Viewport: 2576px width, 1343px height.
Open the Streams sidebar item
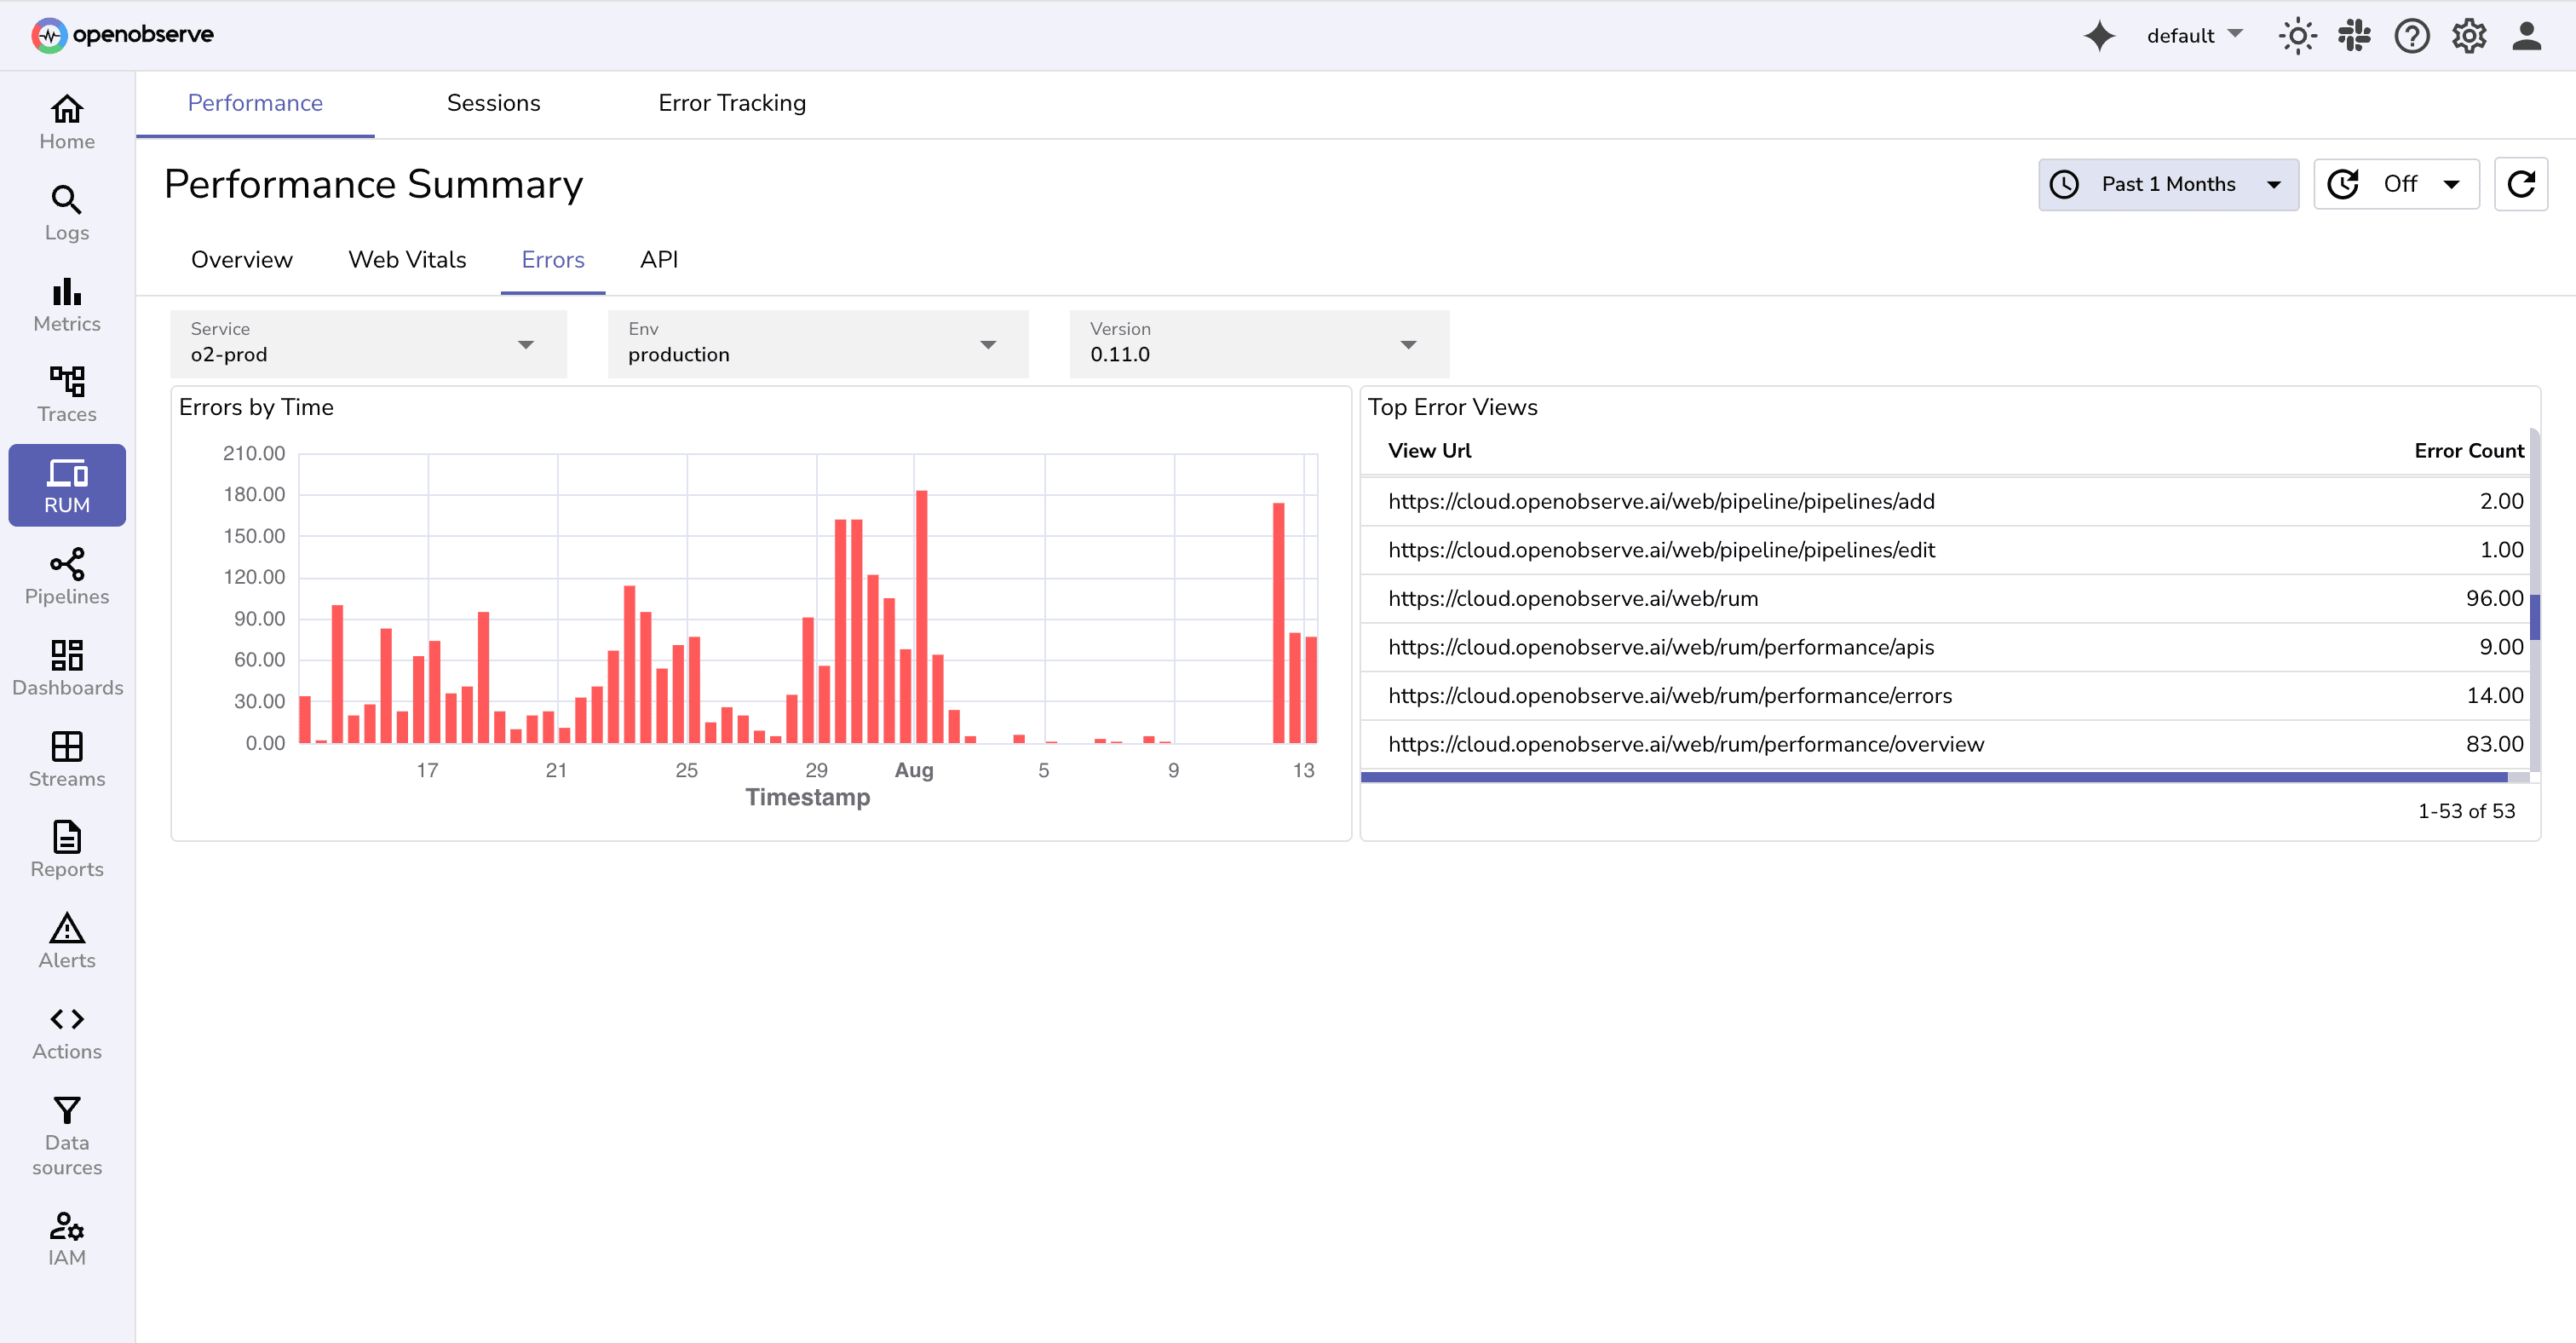(66, 758)
